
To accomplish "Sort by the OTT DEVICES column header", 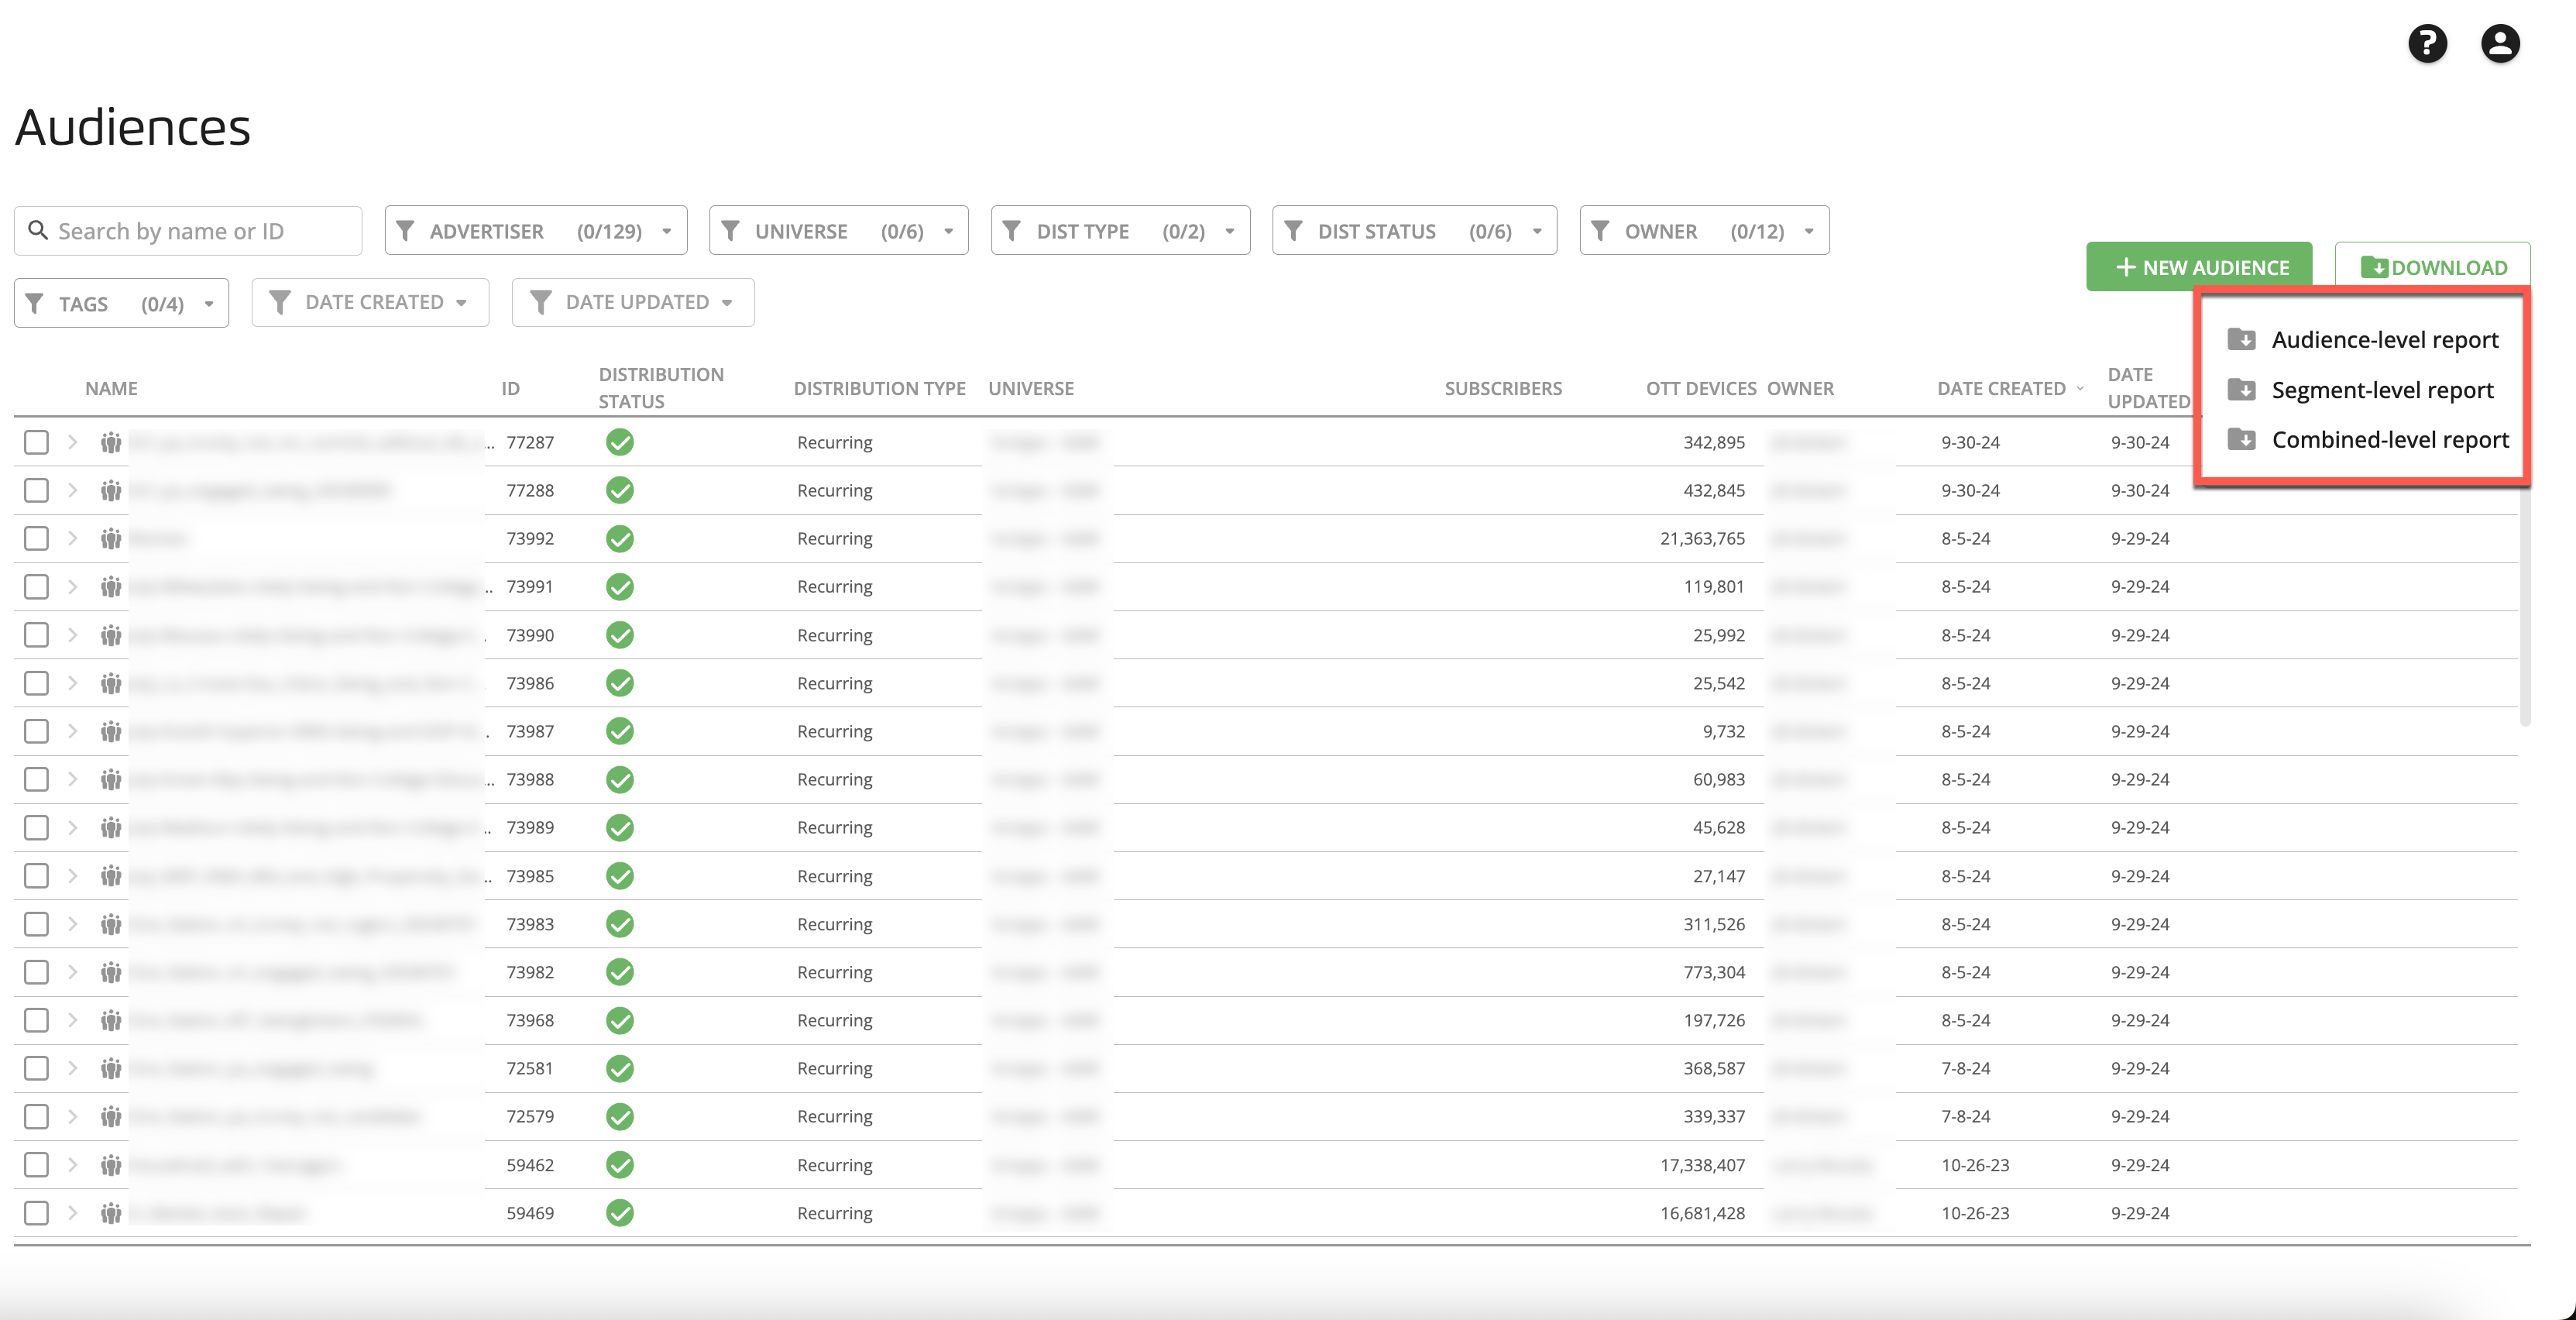I will pyautogui.click(x=1700, y=388).
